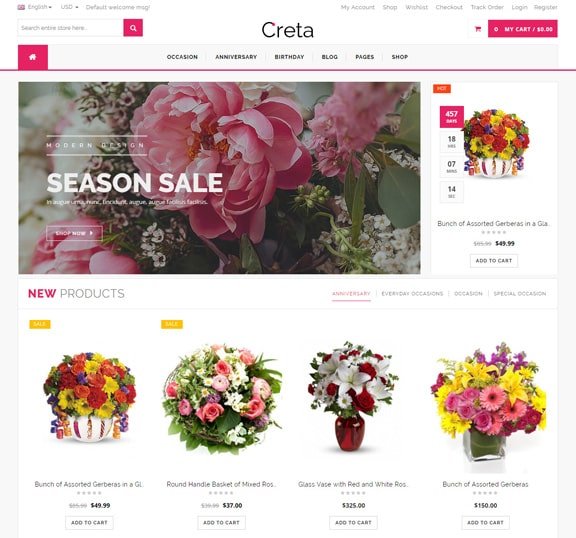Rate the Glass Vase product stars
This screenshot has width=576, height=538.
[x=353, y=493]
